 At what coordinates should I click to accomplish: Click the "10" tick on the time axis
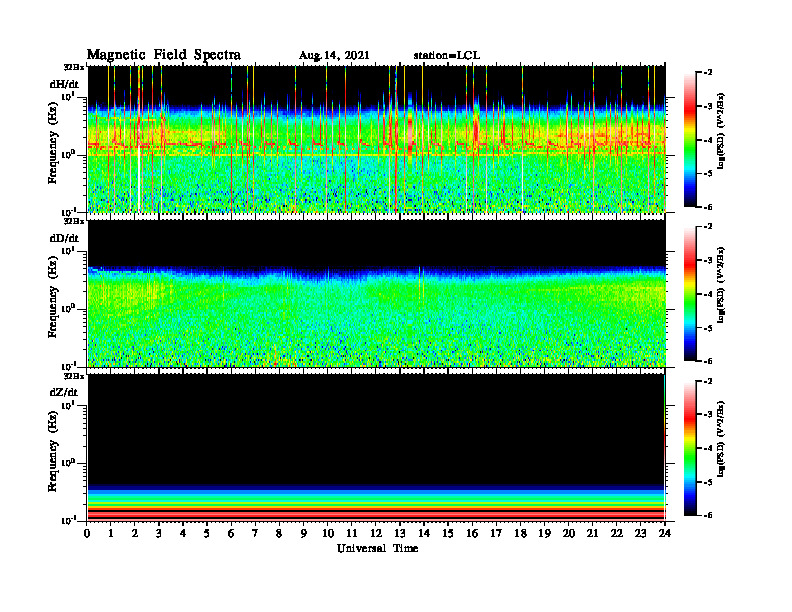click(x=328, y=534)
